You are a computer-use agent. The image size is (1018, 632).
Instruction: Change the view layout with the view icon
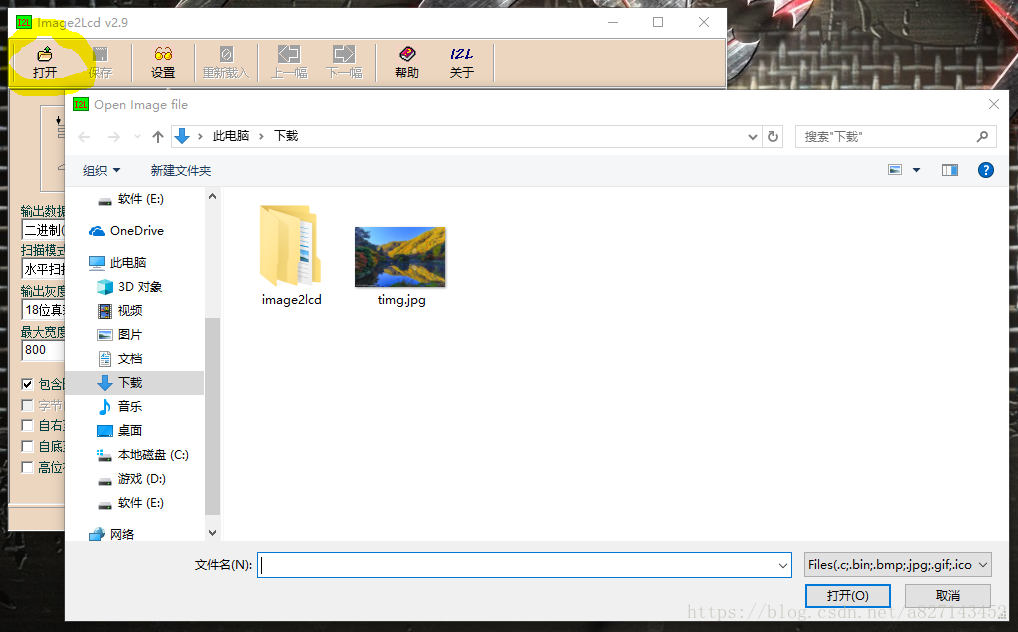click(x=895, y=170)
